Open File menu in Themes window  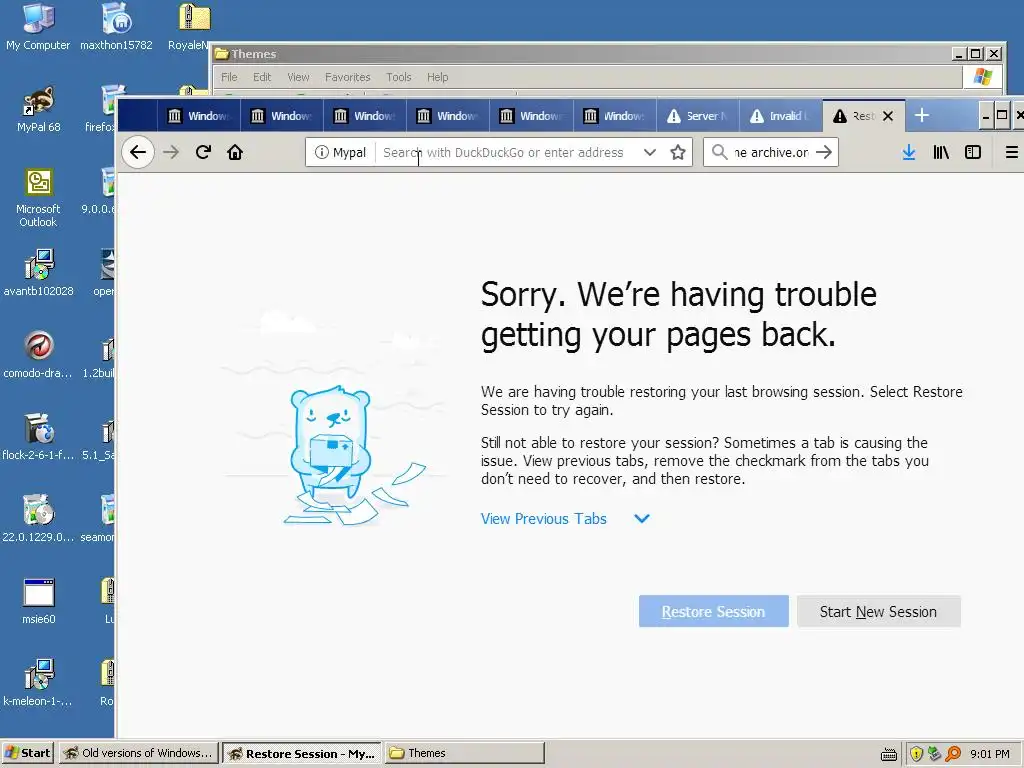229,77
